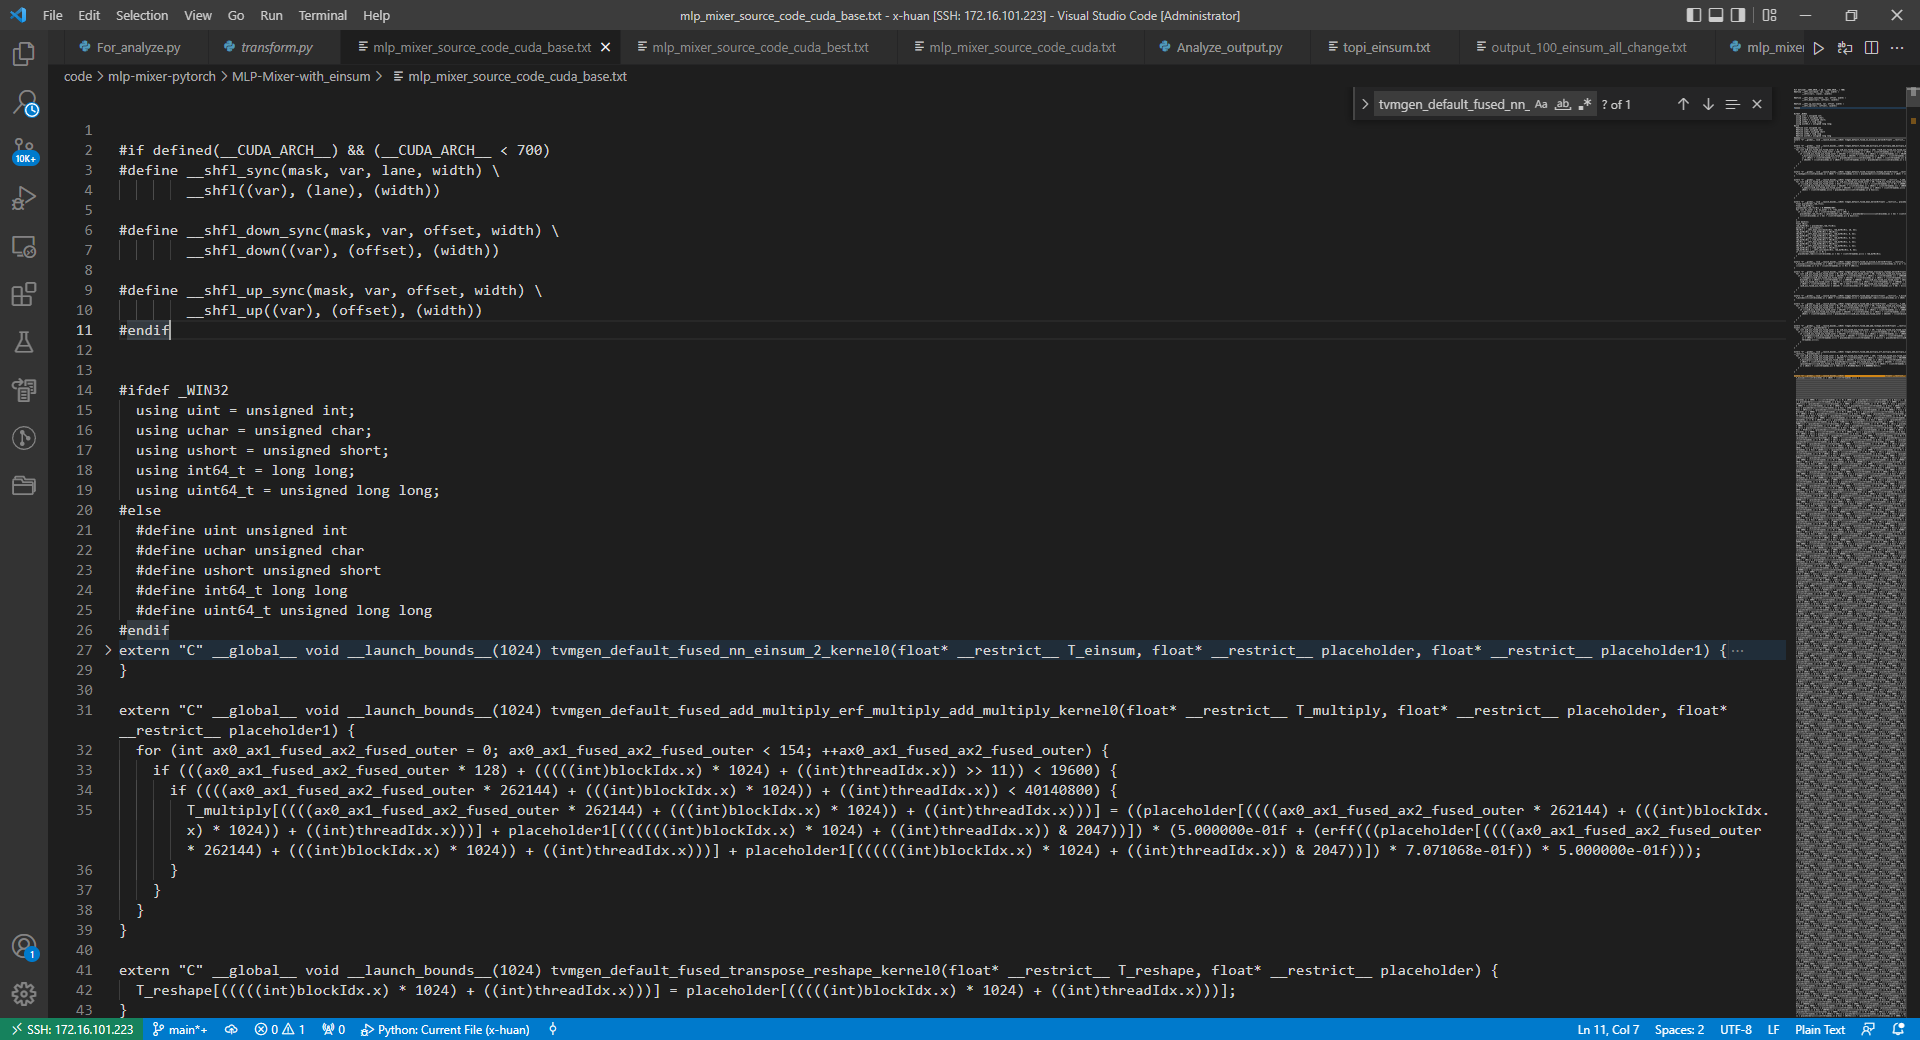The height and width of the screenshot is (1040, 1920).
Task: Click the Manage gear icon
Action: coord(24,994)
